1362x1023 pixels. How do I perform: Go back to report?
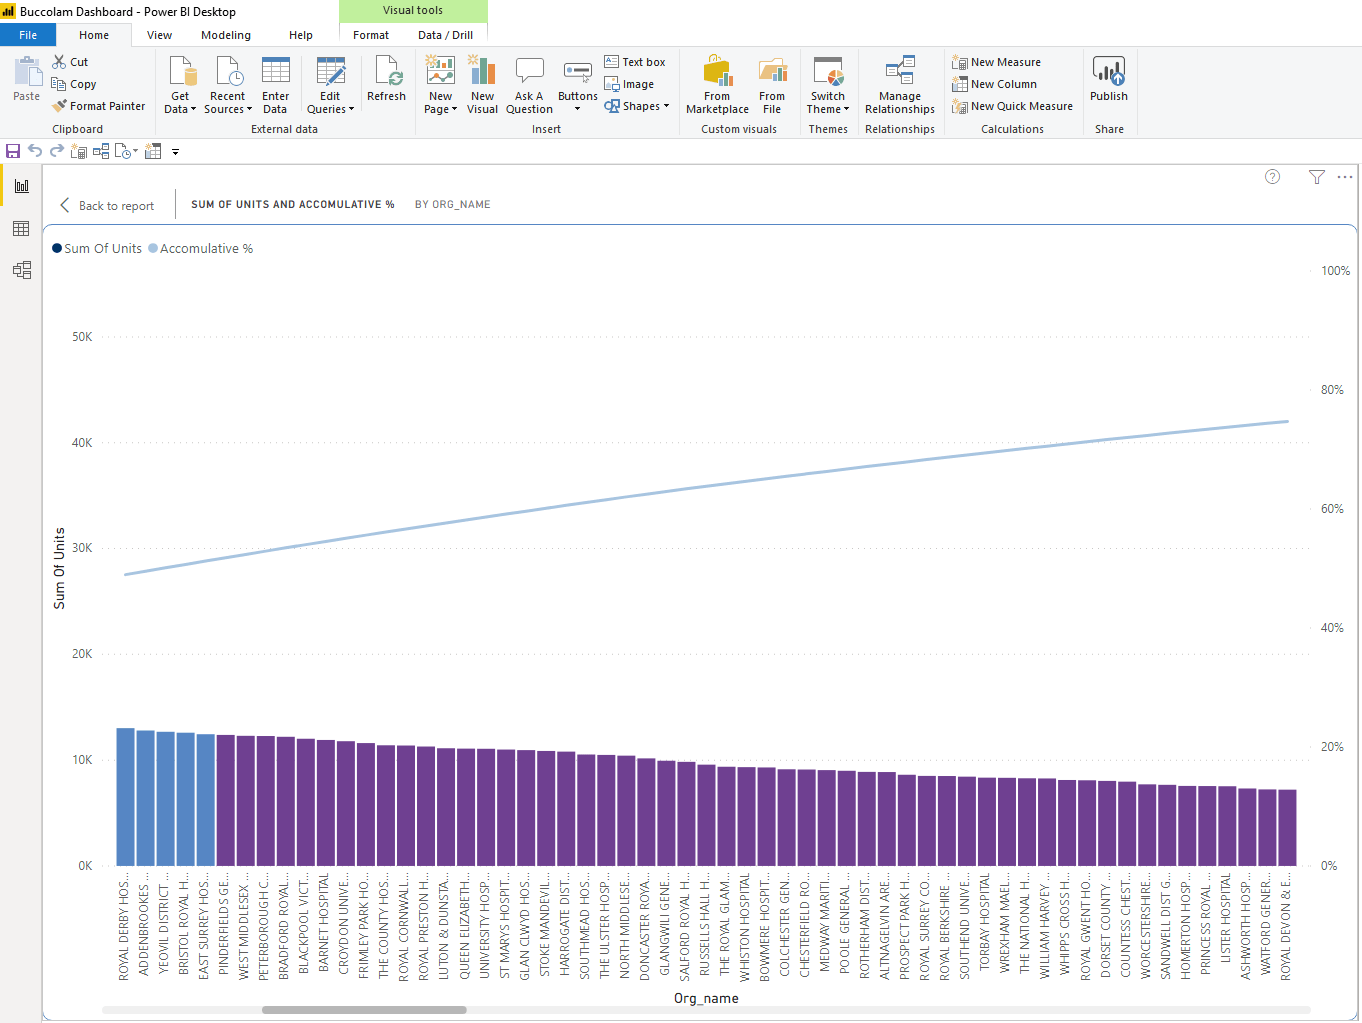coord(107,205)
